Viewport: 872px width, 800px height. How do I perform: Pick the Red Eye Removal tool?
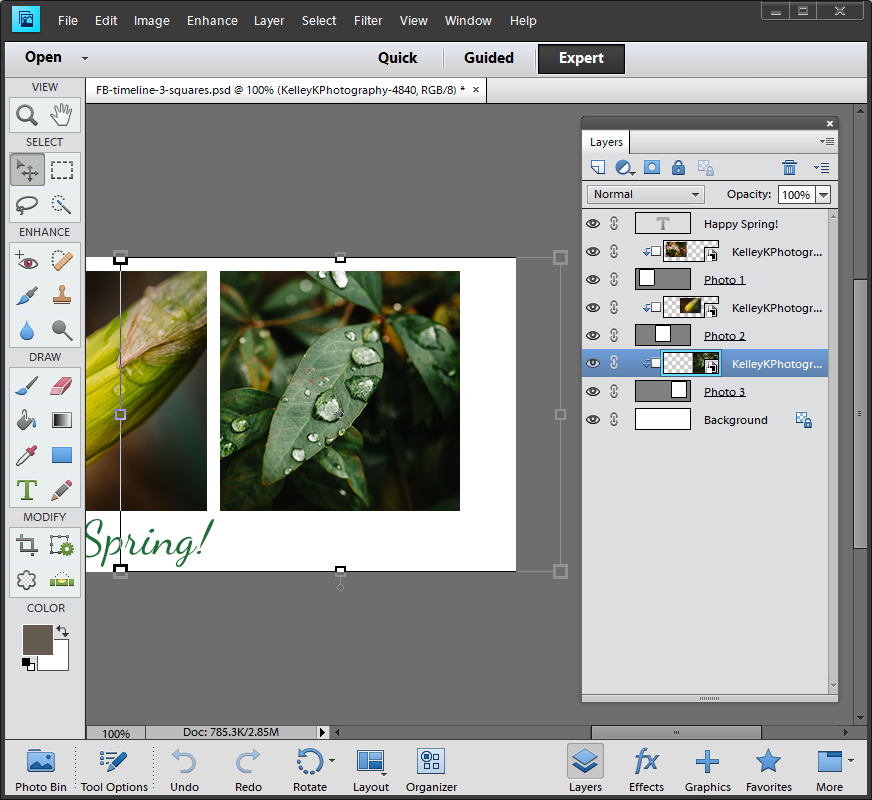click(x=27, y=260)
